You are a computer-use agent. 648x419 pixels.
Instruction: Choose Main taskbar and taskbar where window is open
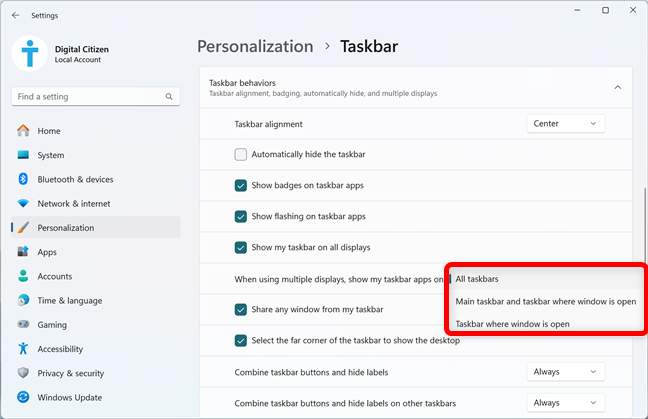point(546,302)
